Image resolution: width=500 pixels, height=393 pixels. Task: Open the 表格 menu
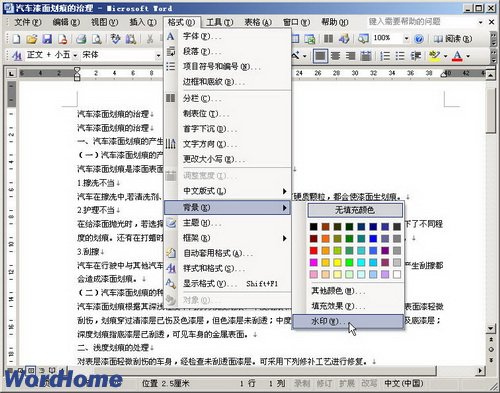tap(258, 22)
